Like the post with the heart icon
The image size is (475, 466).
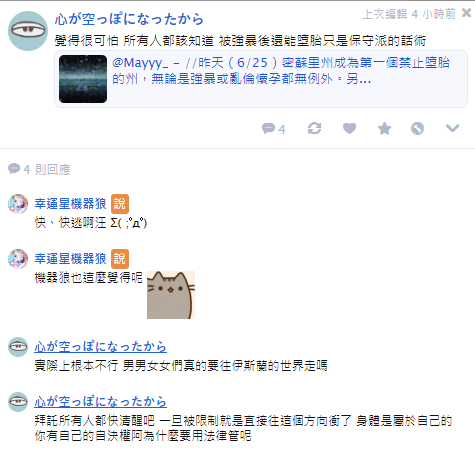pyautogui.click(x=349, y=128)
